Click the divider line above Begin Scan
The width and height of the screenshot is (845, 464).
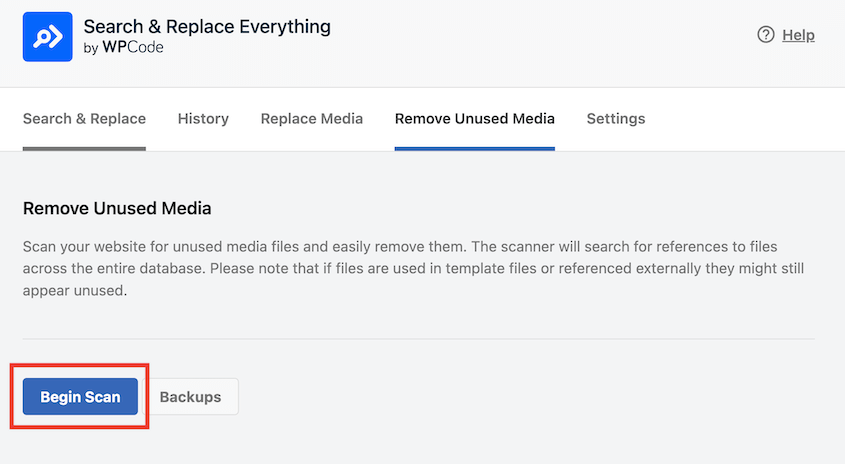pyautogui.click(x=418, y=339)
